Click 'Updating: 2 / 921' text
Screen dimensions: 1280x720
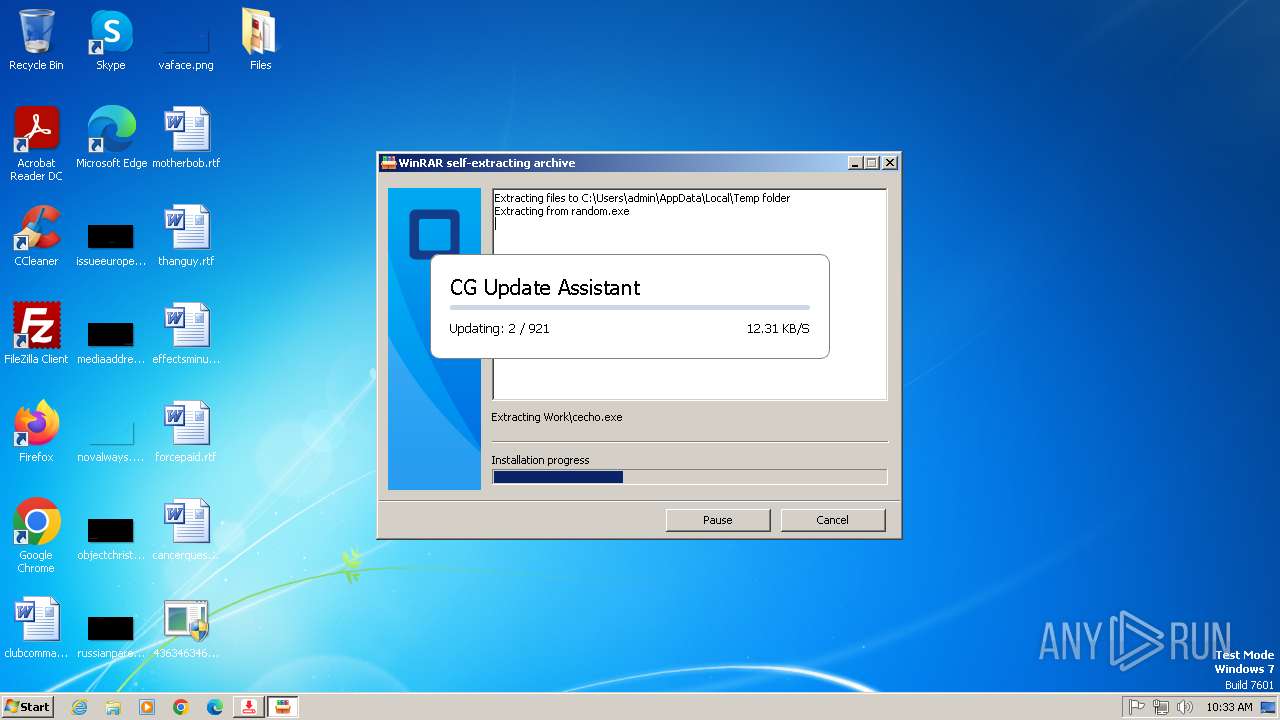pyautogui.click(x=499, y=328)
